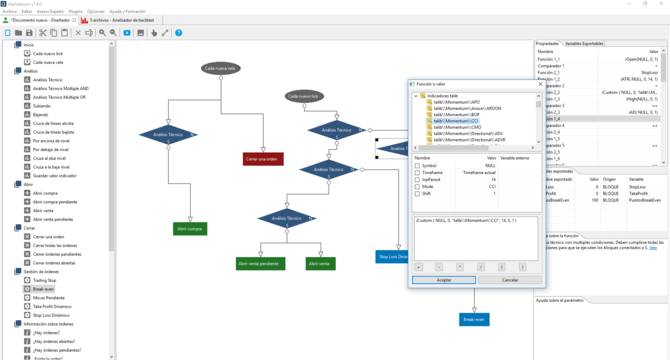This screenshot has width=670, height=360.
Task: Open the Opciones menu
Action: (x=96, y=12)
